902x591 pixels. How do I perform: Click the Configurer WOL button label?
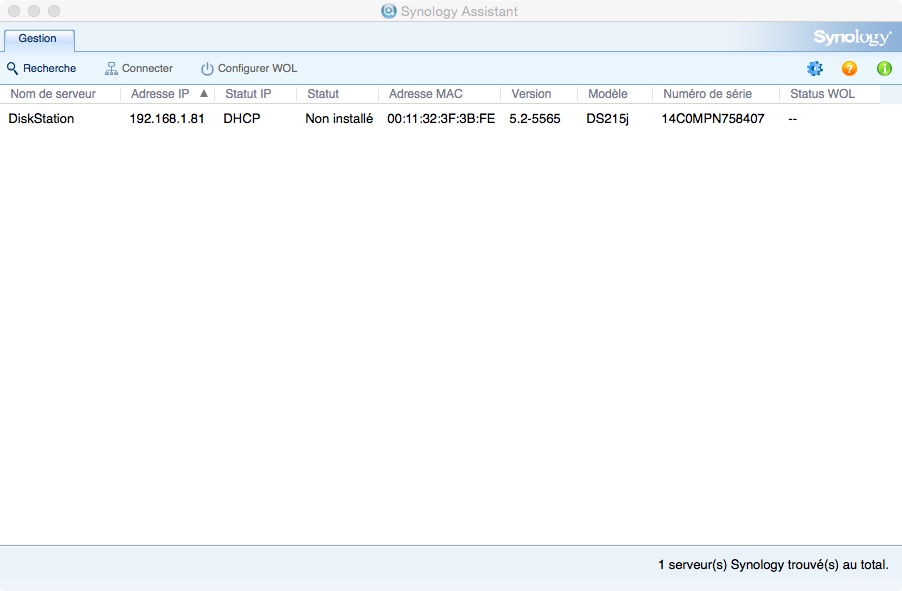[257, 68]
